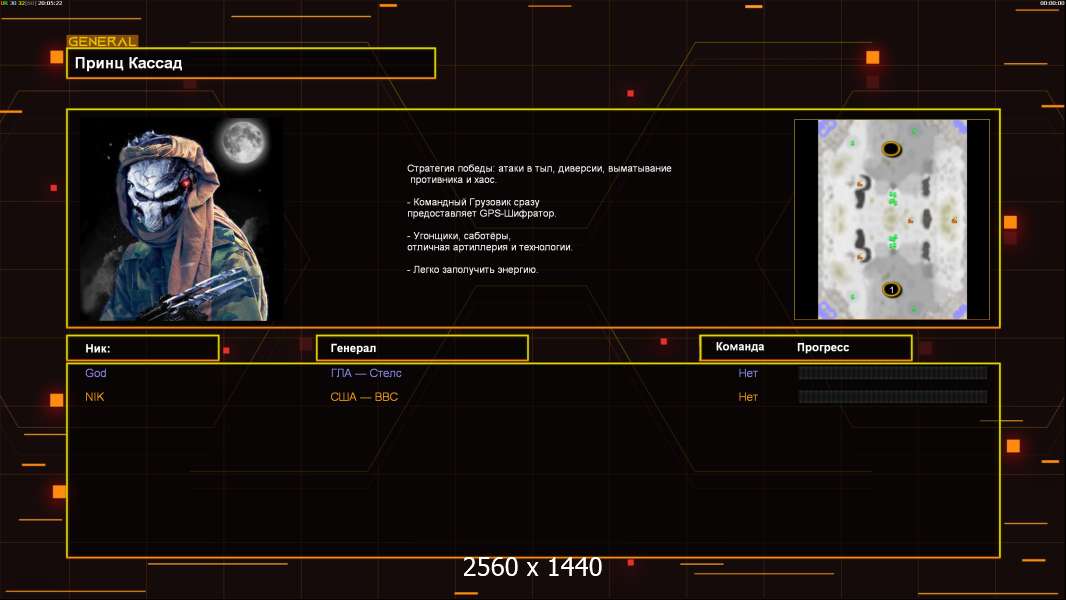
Task: Open NIK's general choice США — ВВС
Action: coord(364,397)
